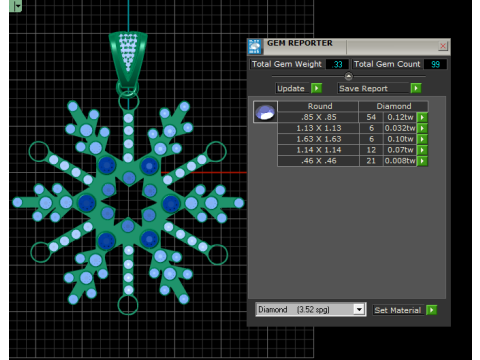Click the count cell showing 12
480x360 pixels.
pos(371,150)
